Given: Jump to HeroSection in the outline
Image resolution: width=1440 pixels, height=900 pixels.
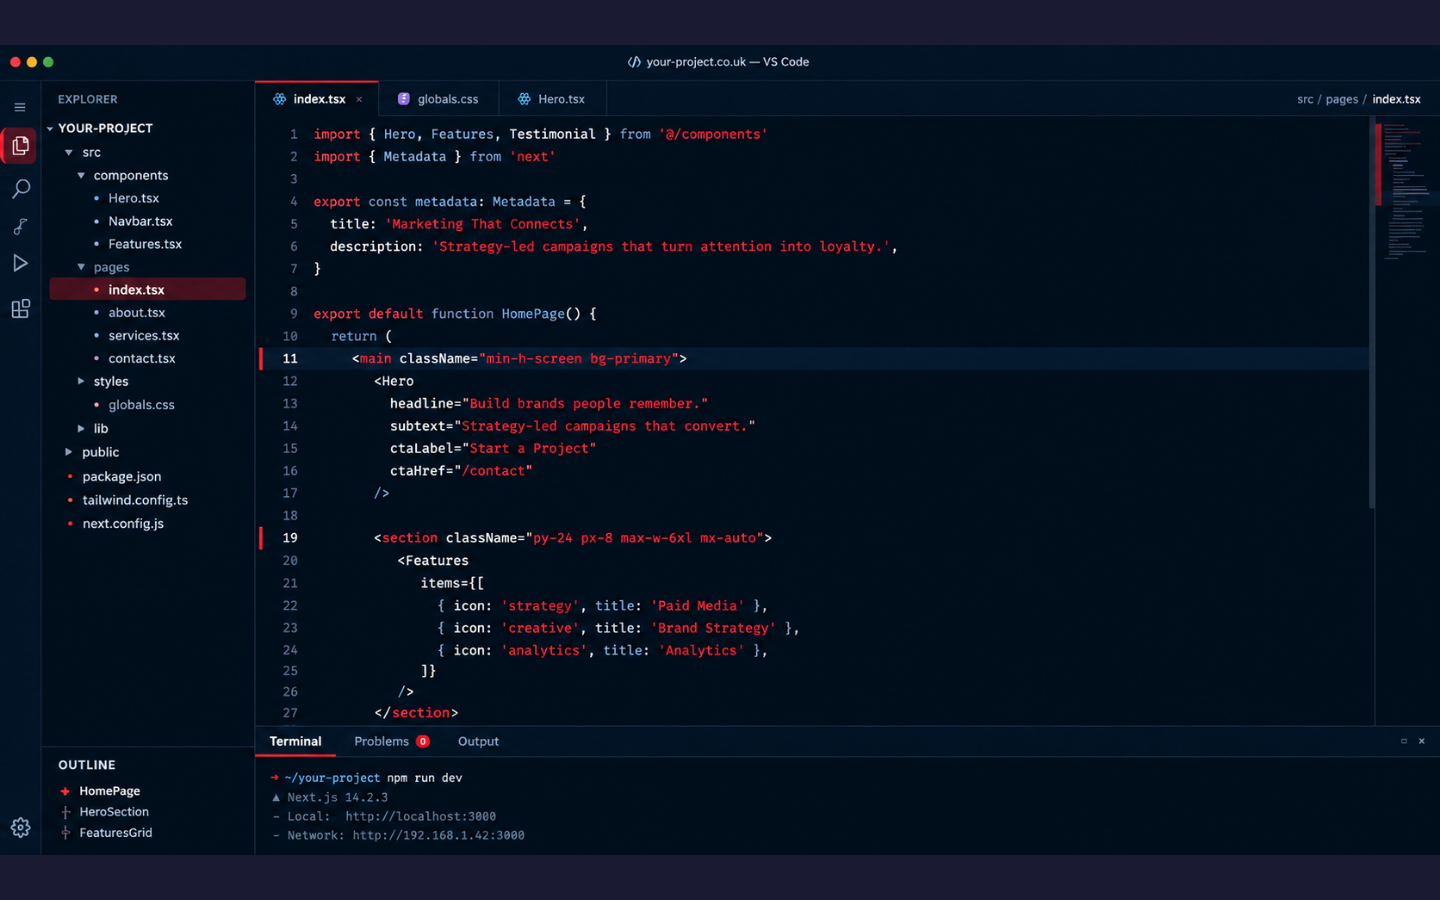Looking at the screenshot, I should [x=114, y=812].
